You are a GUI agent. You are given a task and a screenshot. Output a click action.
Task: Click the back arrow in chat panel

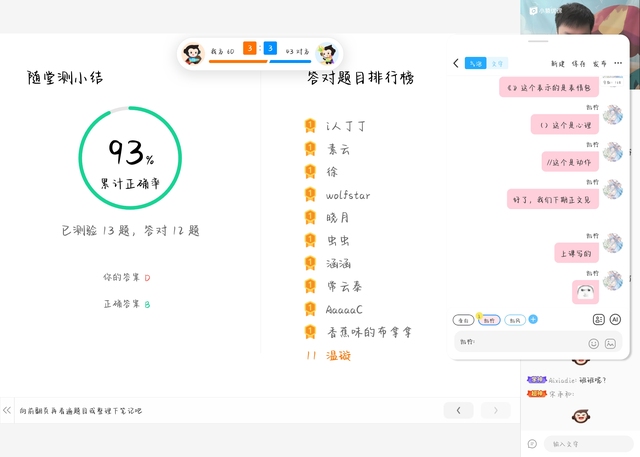pos(457,63)
